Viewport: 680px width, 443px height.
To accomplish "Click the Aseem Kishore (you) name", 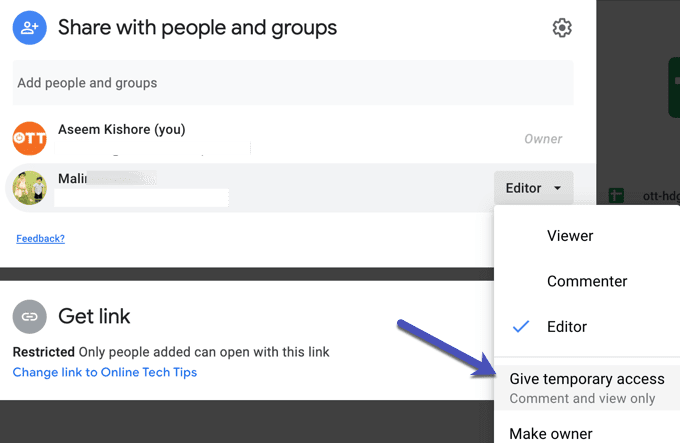I will pyautogui.click(x=121, y=130).
